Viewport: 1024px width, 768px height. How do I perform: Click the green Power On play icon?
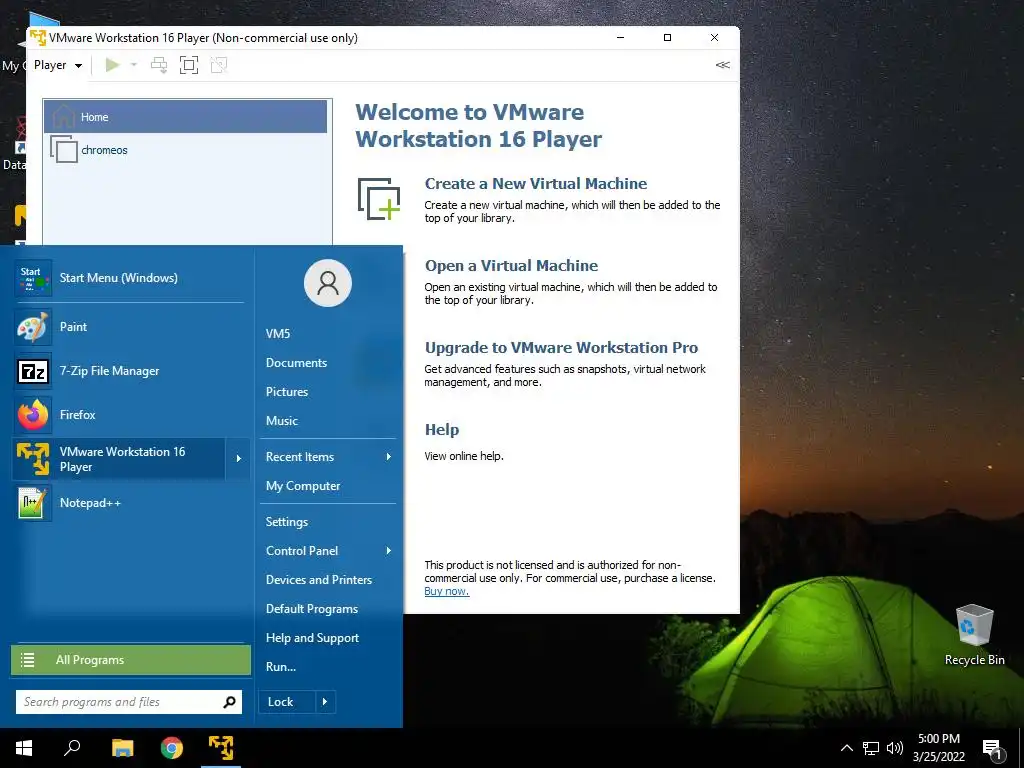pyautogui.click(x=112, y=65)
